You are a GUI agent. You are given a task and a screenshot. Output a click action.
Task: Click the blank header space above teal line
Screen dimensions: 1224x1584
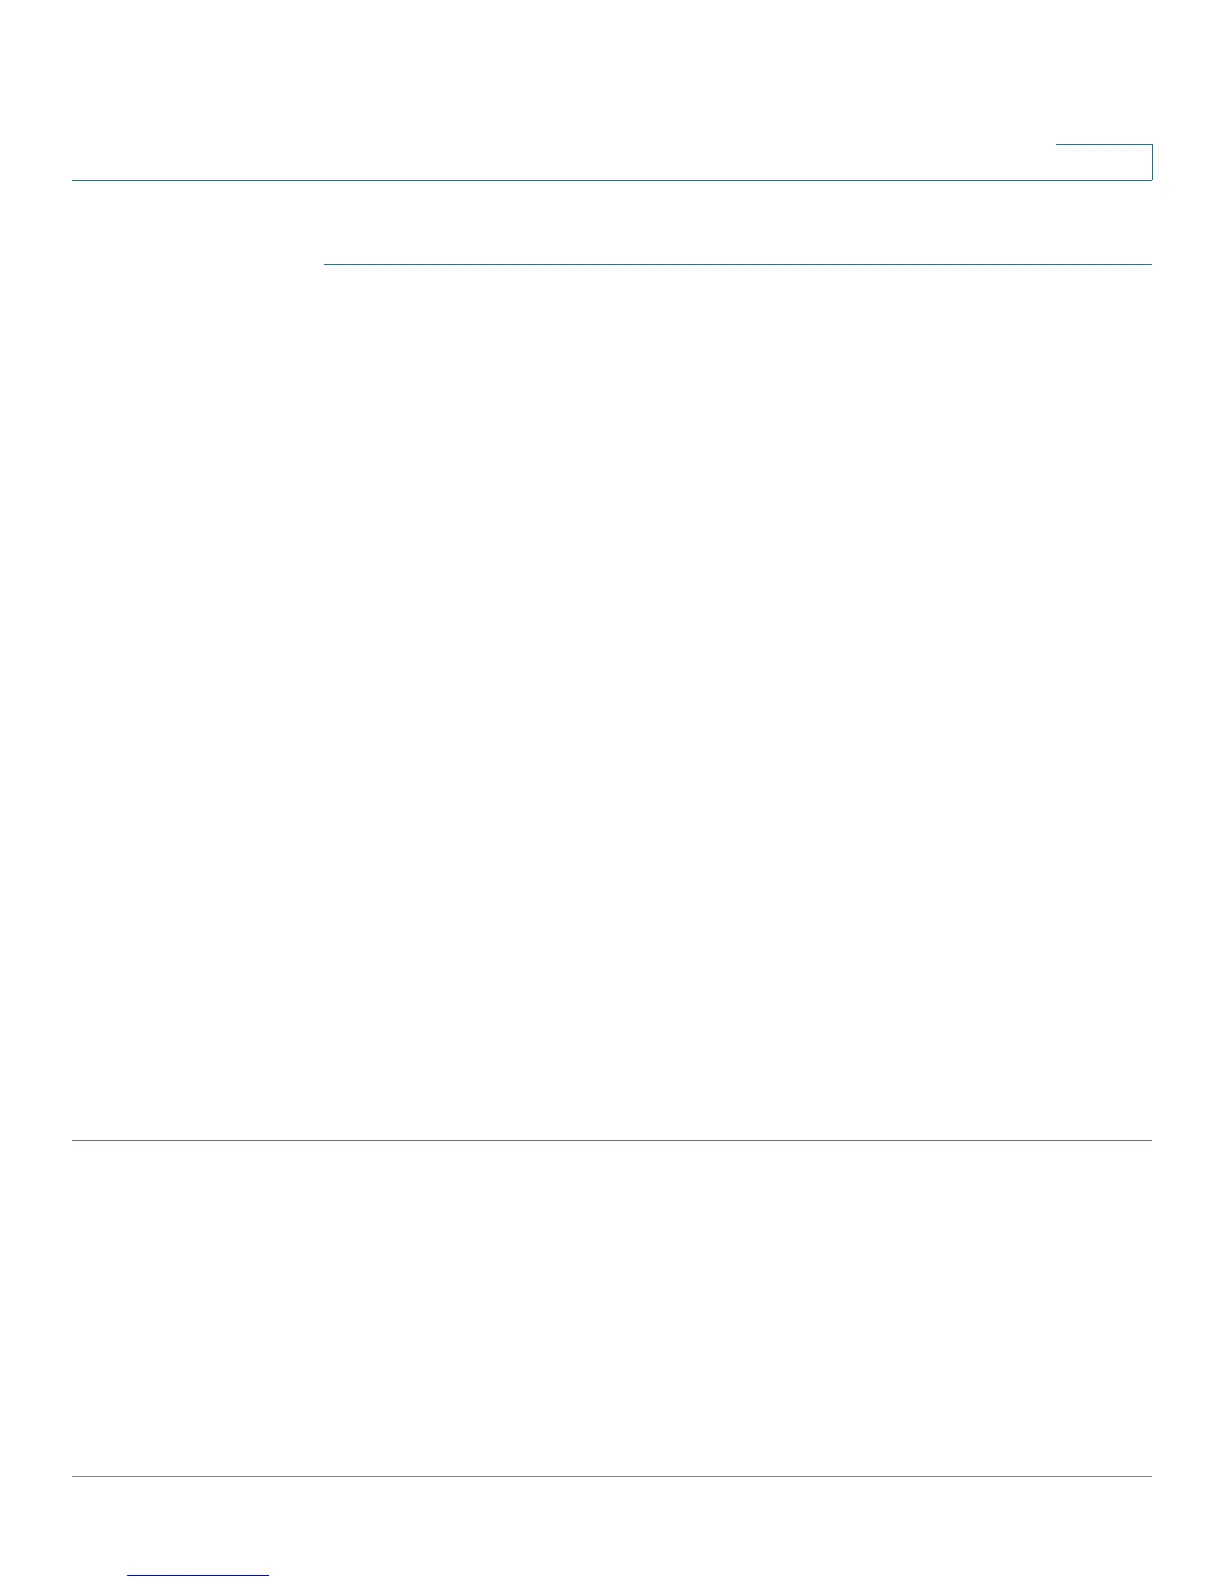(560, 90)
